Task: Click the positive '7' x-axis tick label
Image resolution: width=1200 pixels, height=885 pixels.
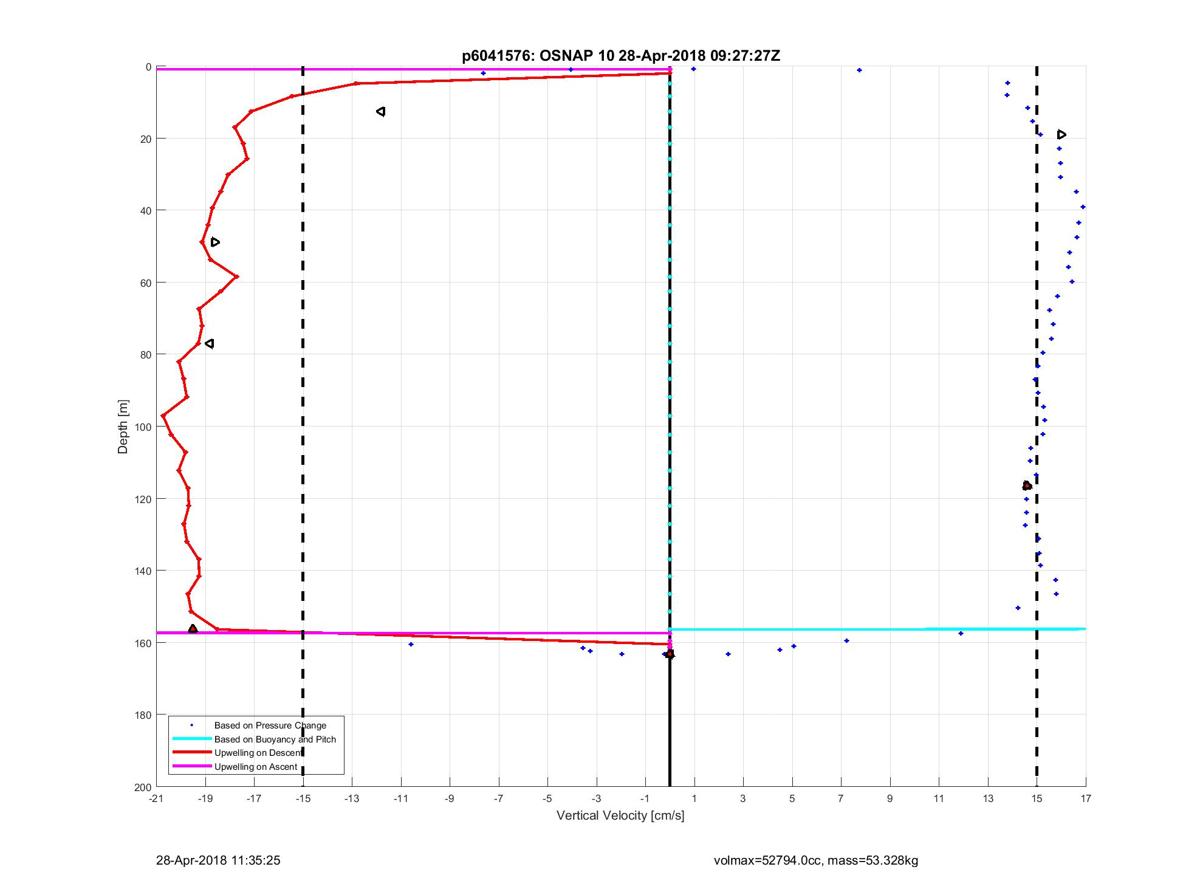Action: [x=841, y=799]
